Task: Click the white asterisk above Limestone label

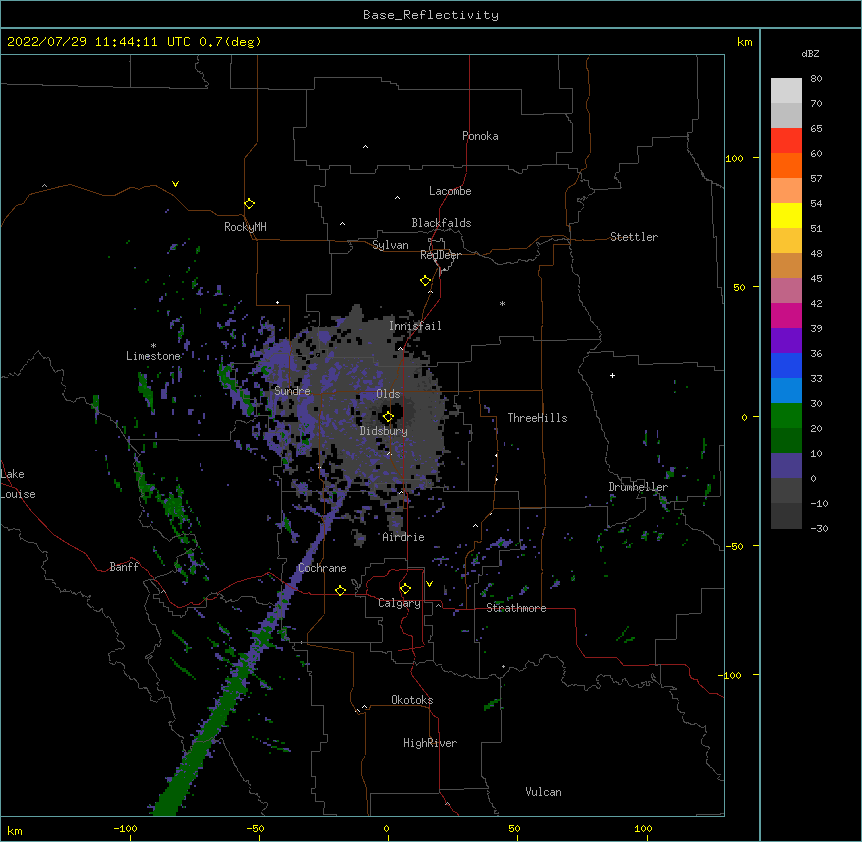Action: (153, 346)
